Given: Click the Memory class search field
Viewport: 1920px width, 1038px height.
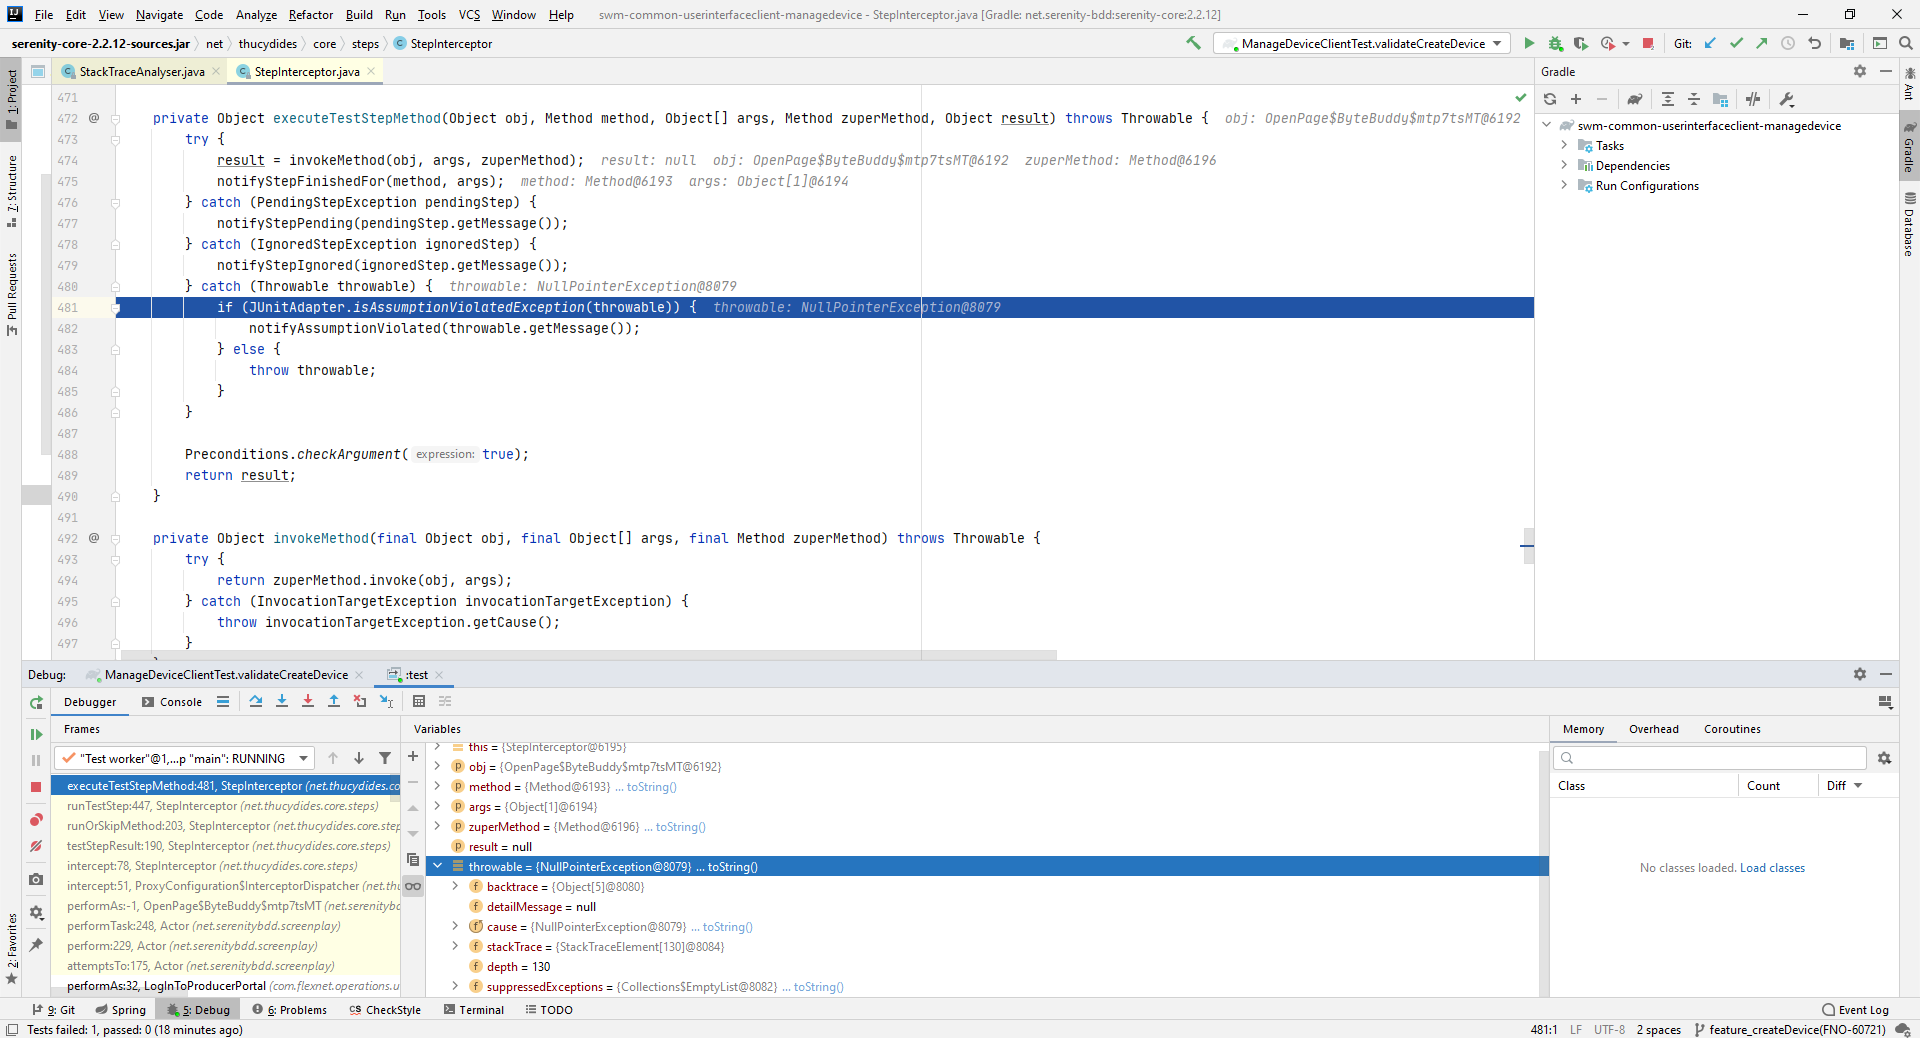Looking at the screenshot, I should point(1710,758).
